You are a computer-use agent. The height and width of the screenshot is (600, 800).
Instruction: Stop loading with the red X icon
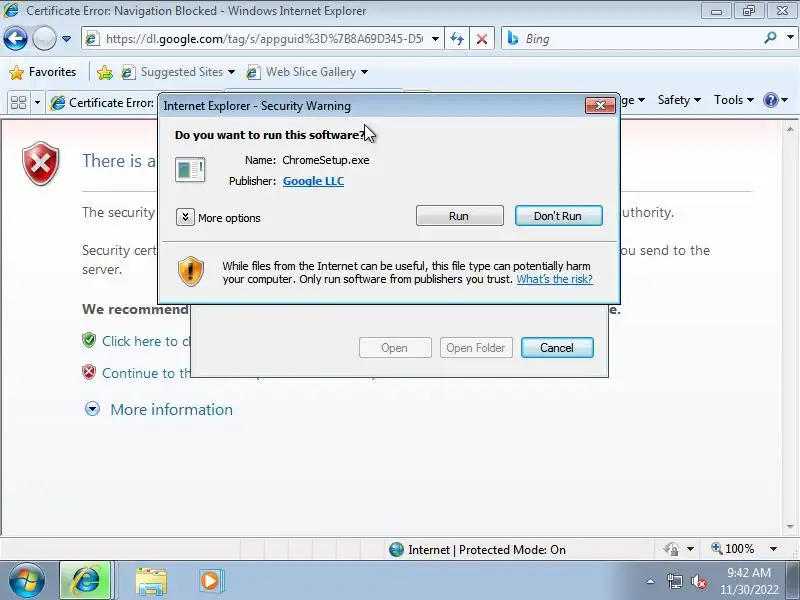coord(482,39)
